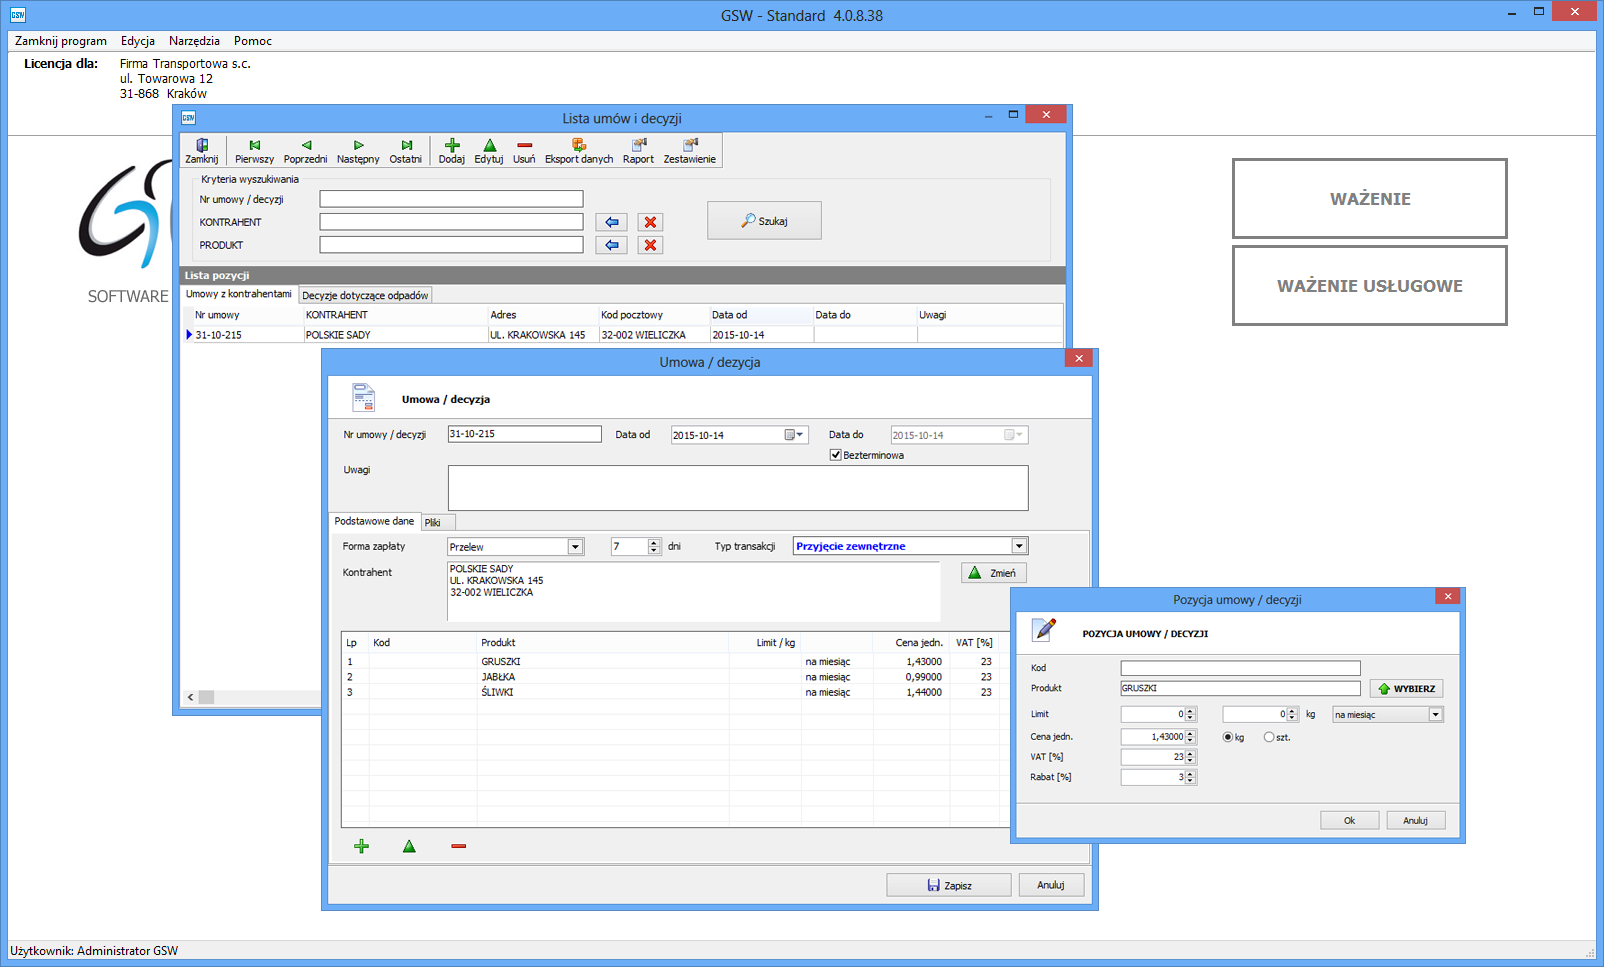Viewport: 1604px width, 967px height.
Task: Increase the Rabat [%] spinner value
Action: click(1190, 773)
